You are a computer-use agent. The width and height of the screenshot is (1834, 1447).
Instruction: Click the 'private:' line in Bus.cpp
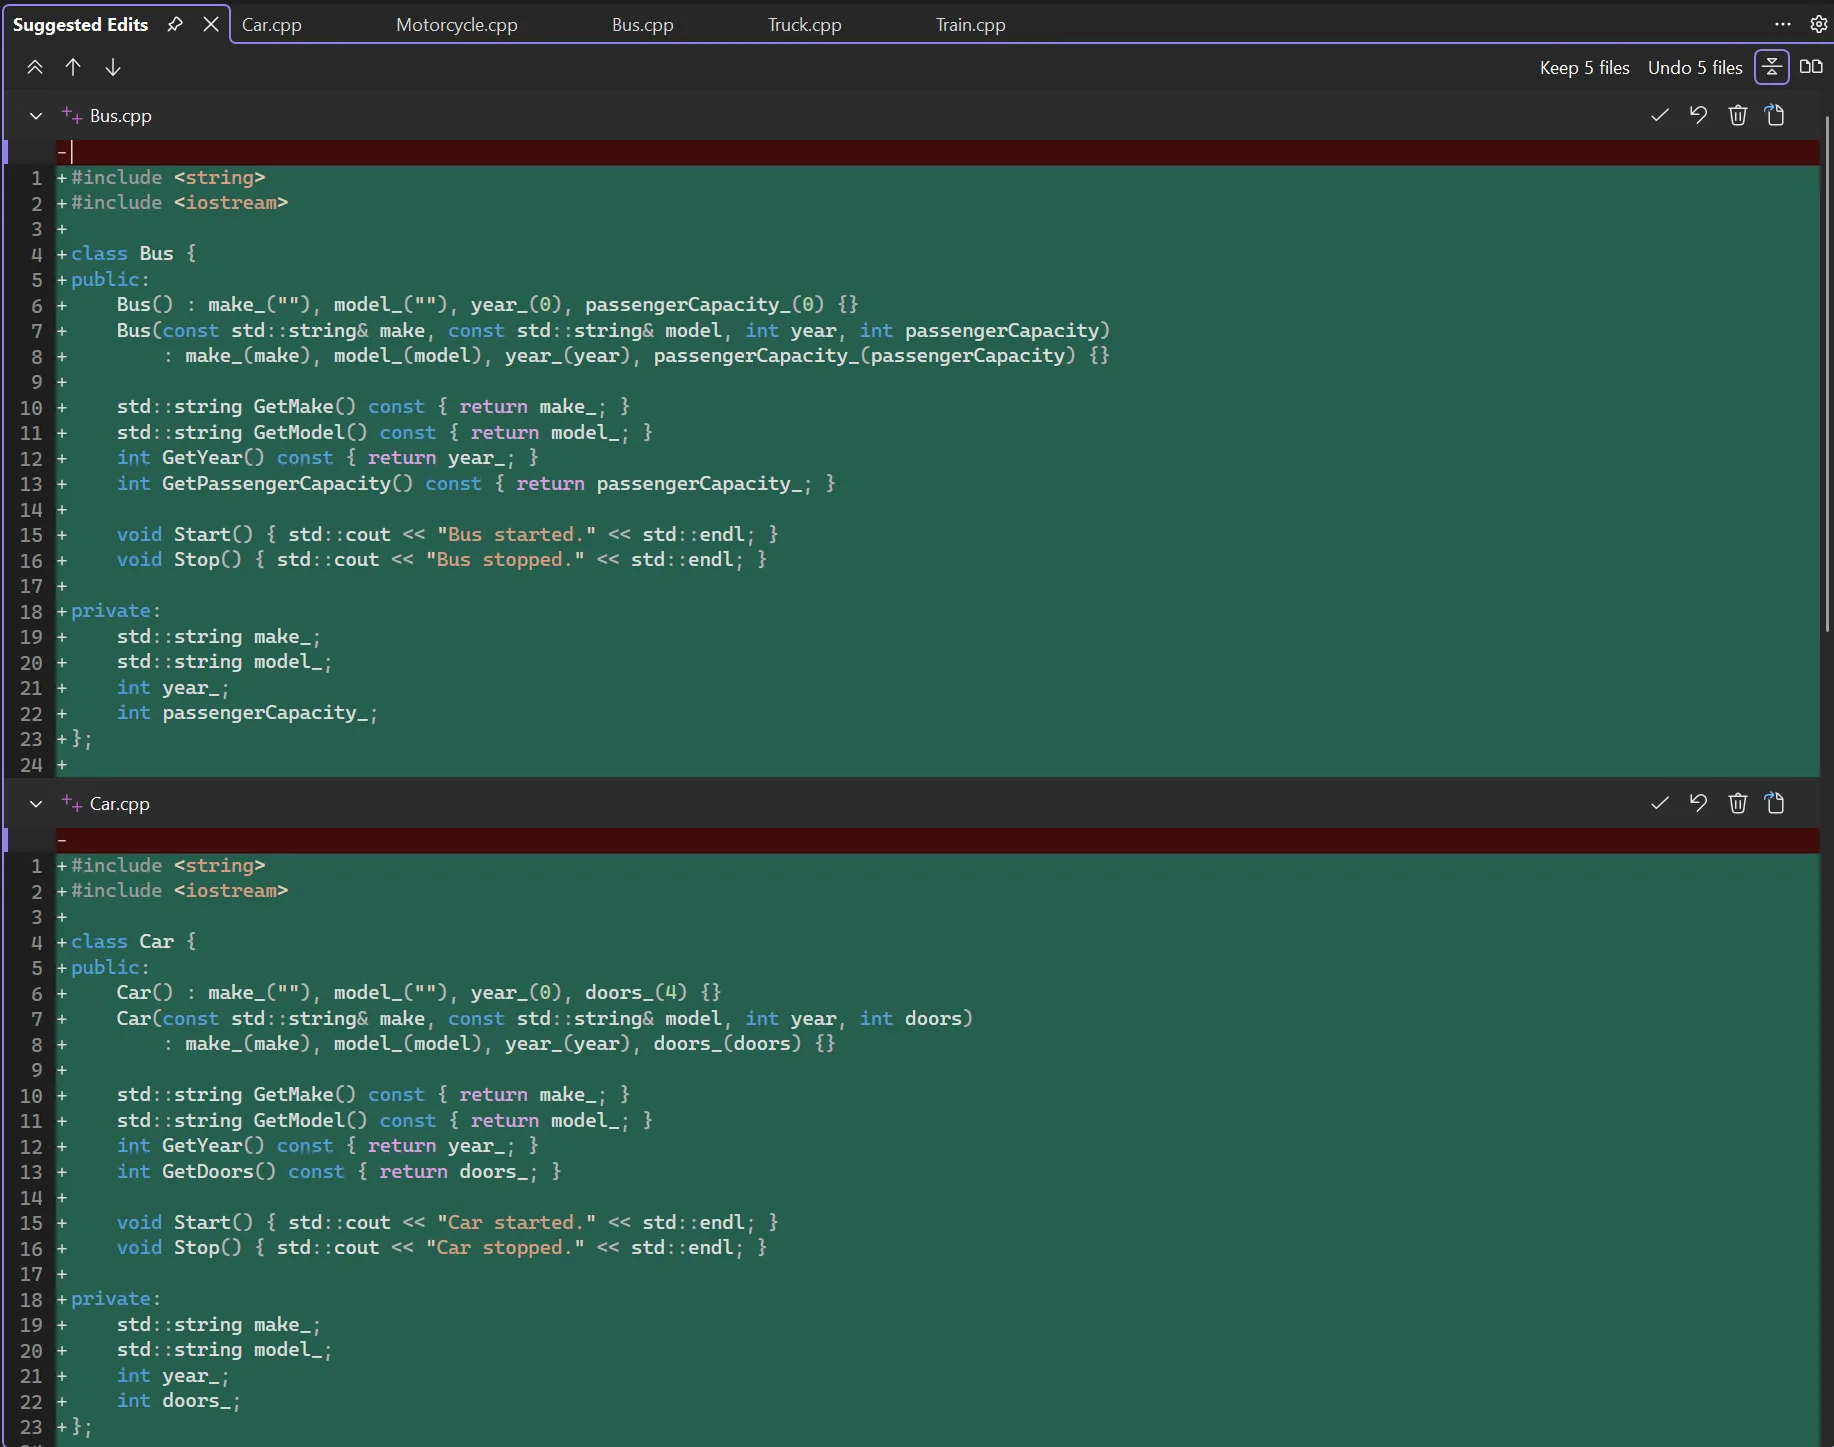pos(116,611)
